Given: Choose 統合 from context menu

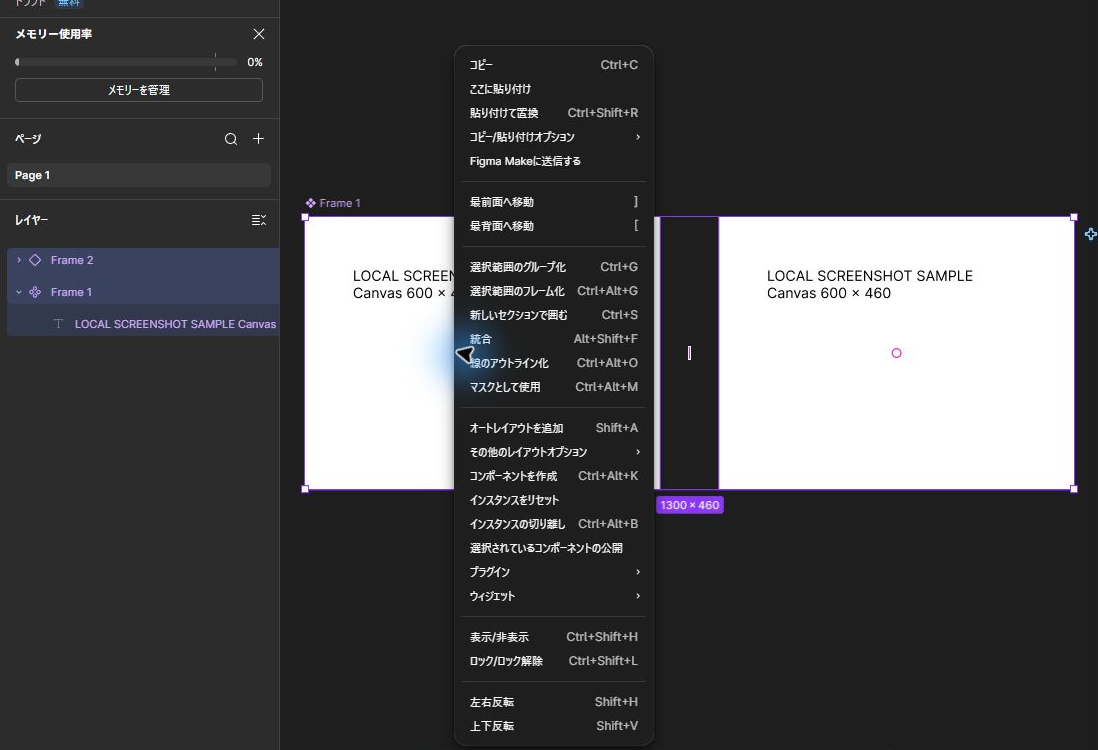Looking at the screenshot, I should (x=554, y=339).
